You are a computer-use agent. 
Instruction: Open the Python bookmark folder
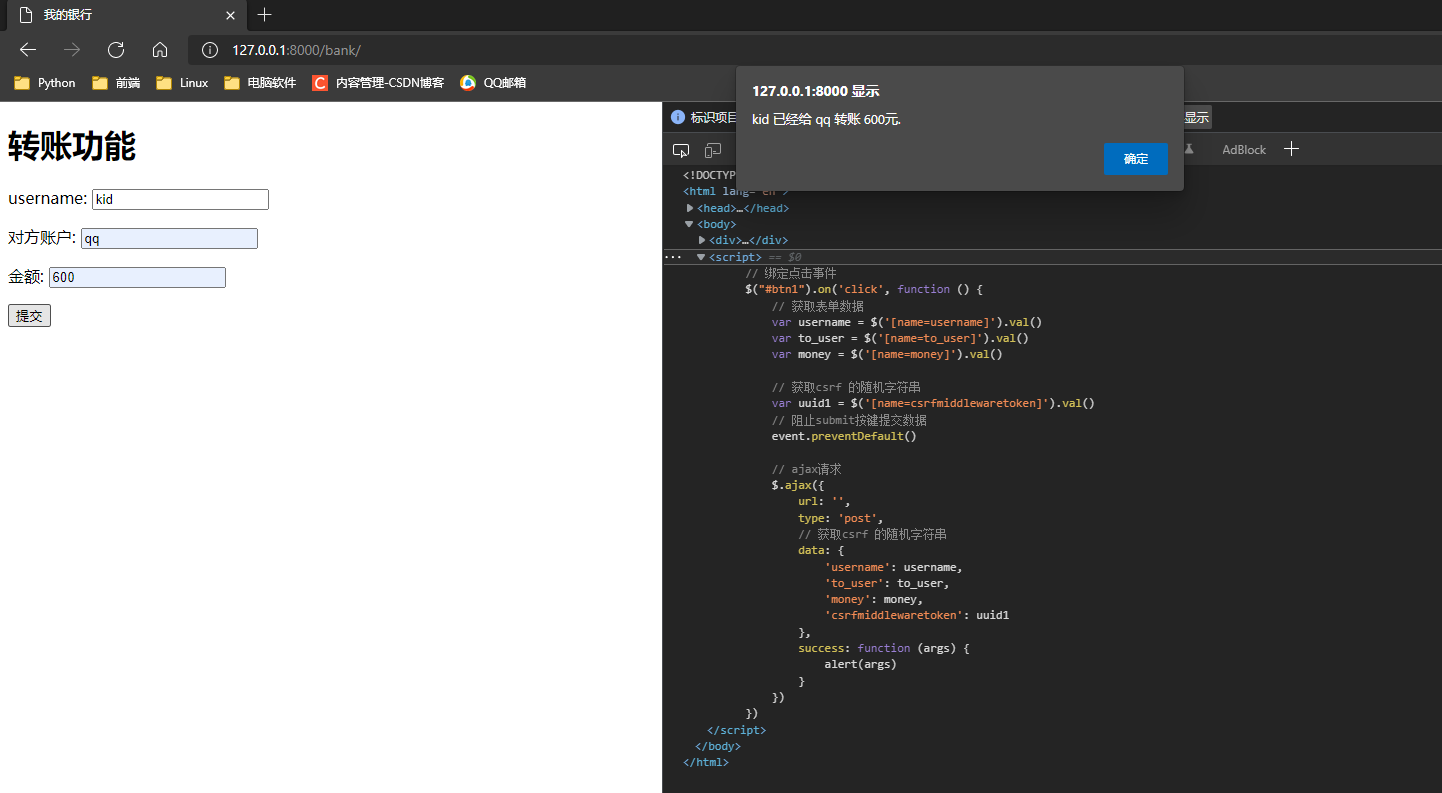[45, 83]
